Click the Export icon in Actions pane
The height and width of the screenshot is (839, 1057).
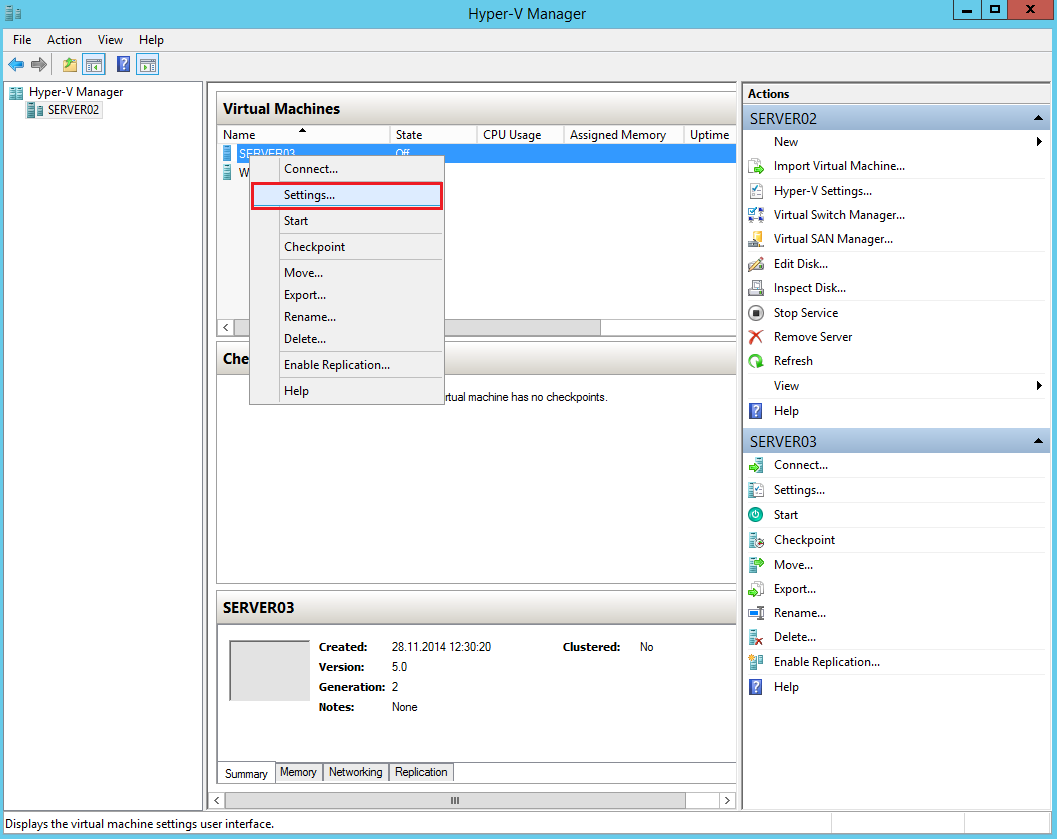click(756, 589)
